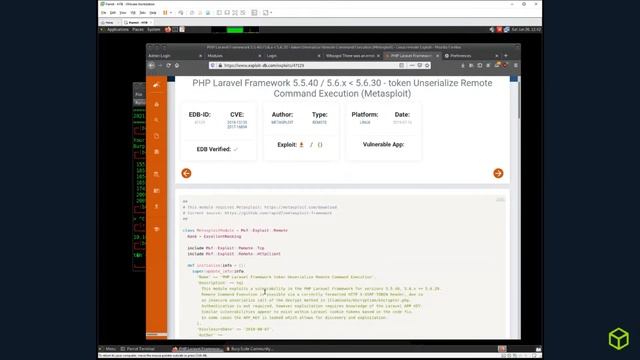Select the Home tab in VMware
The width and height of the screenshot is (640, 360).
point(109,22)
